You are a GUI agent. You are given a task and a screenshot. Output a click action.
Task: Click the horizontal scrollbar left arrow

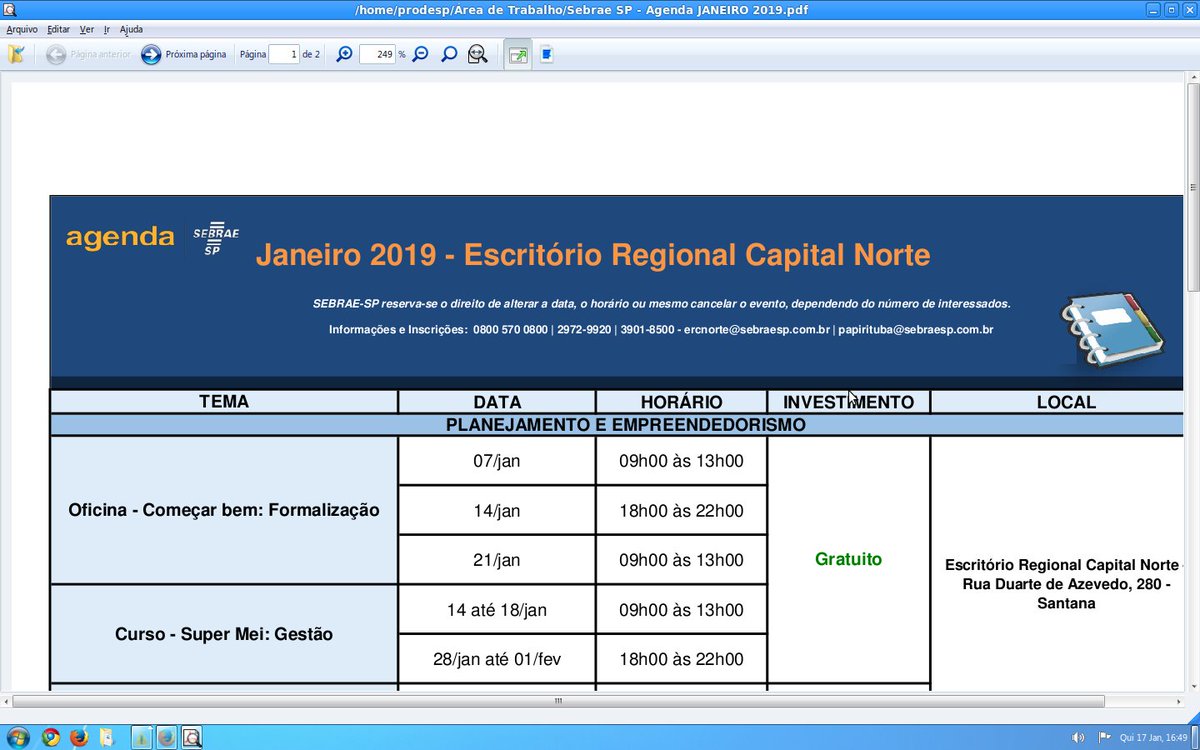(x=6, y=701)
